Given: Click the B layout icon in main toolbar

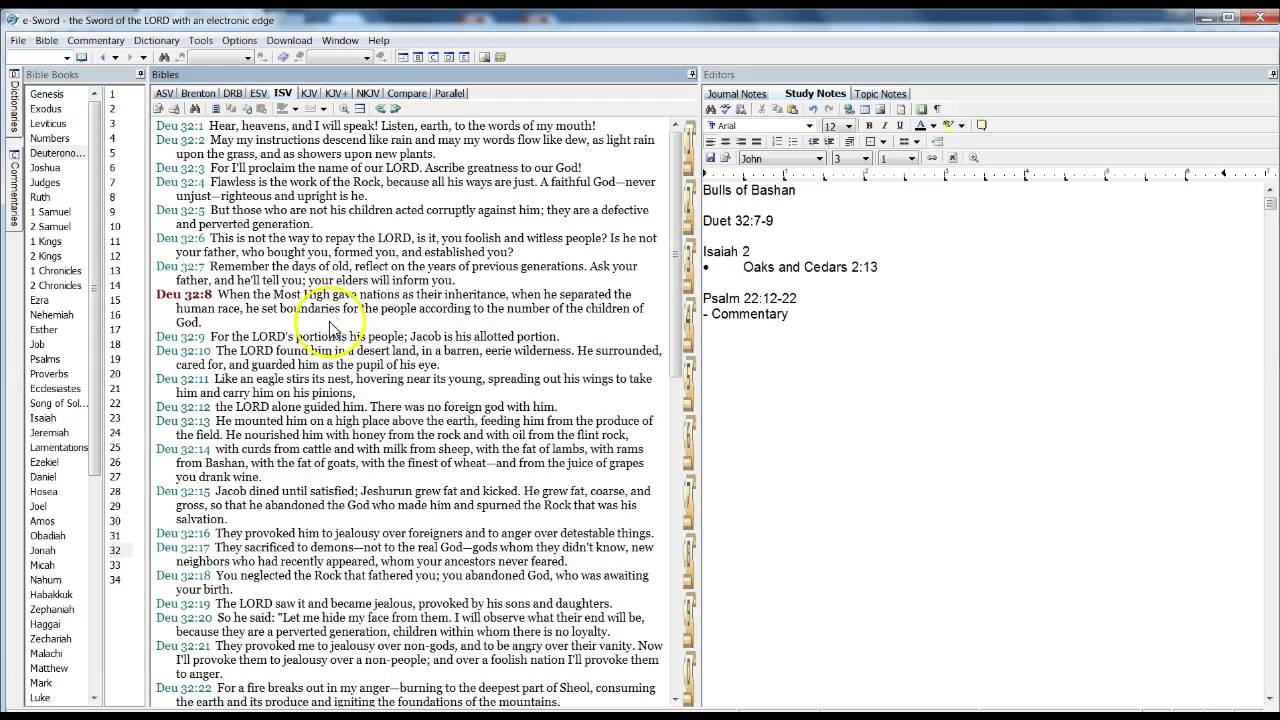Looking at the screenshot, I should (419, 57).
